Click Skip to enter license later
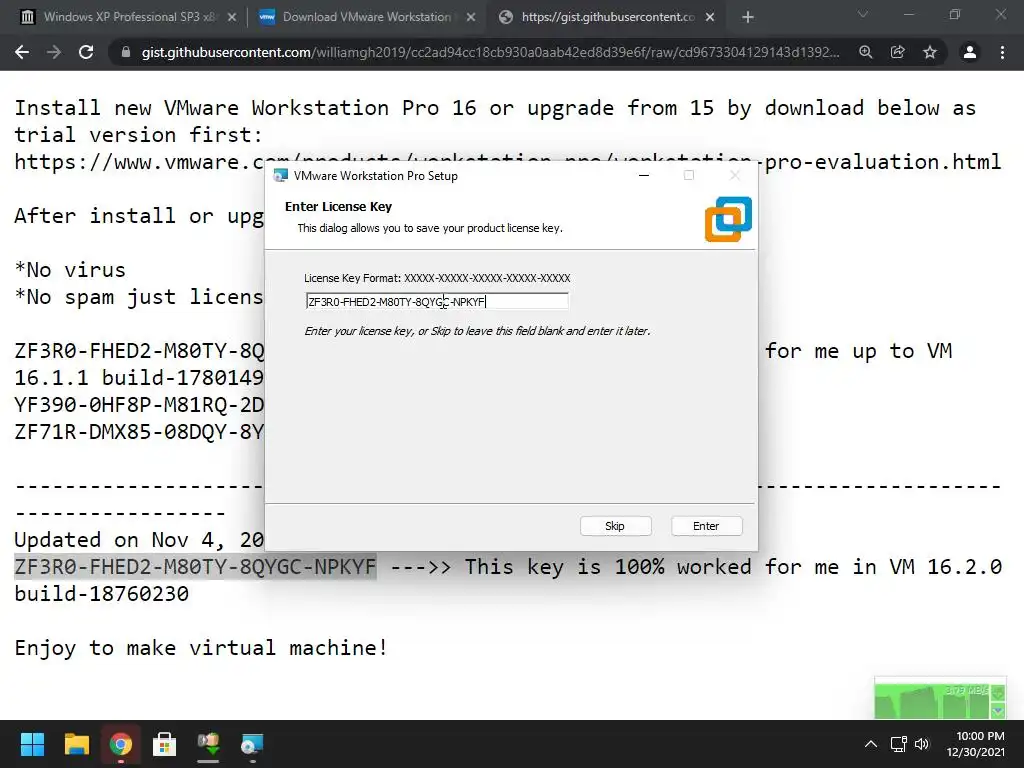 pyautogui.click(x=615, y=526)
